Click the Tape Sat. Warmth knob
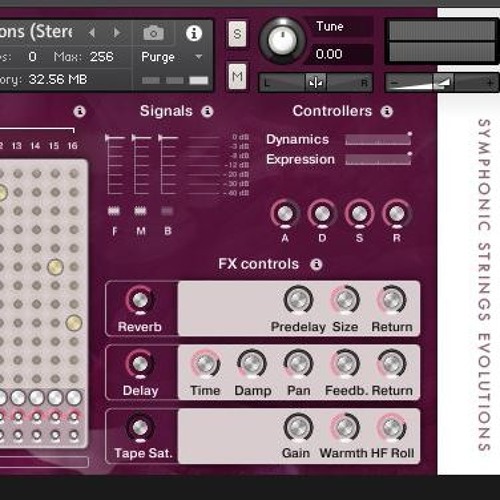Screen dimensions: 500x500 345,427
